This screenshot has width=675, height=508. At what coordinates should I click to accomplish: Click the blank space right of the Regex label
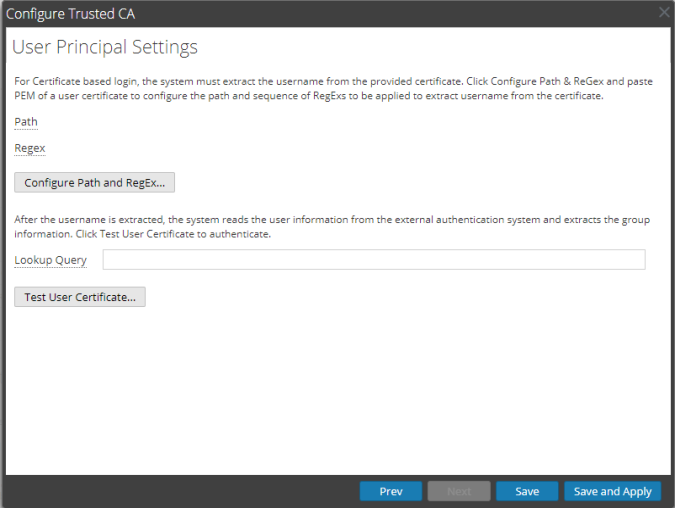pyautogui.click(x=300, y=148)
